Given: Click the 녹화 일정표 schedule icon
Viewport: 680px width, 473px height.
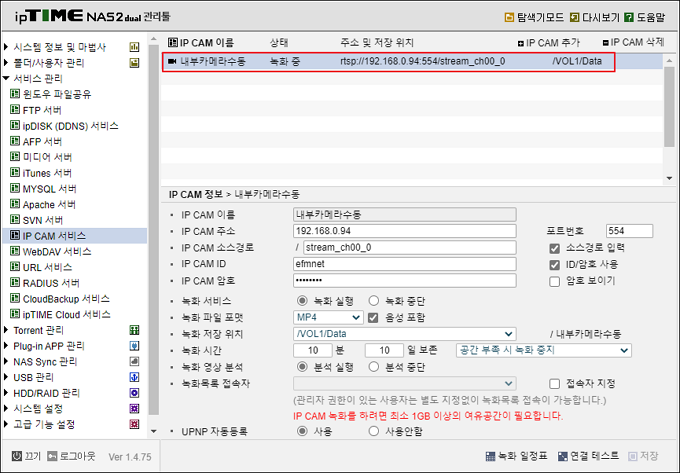Looking at the screenshot, I should 490,456.
